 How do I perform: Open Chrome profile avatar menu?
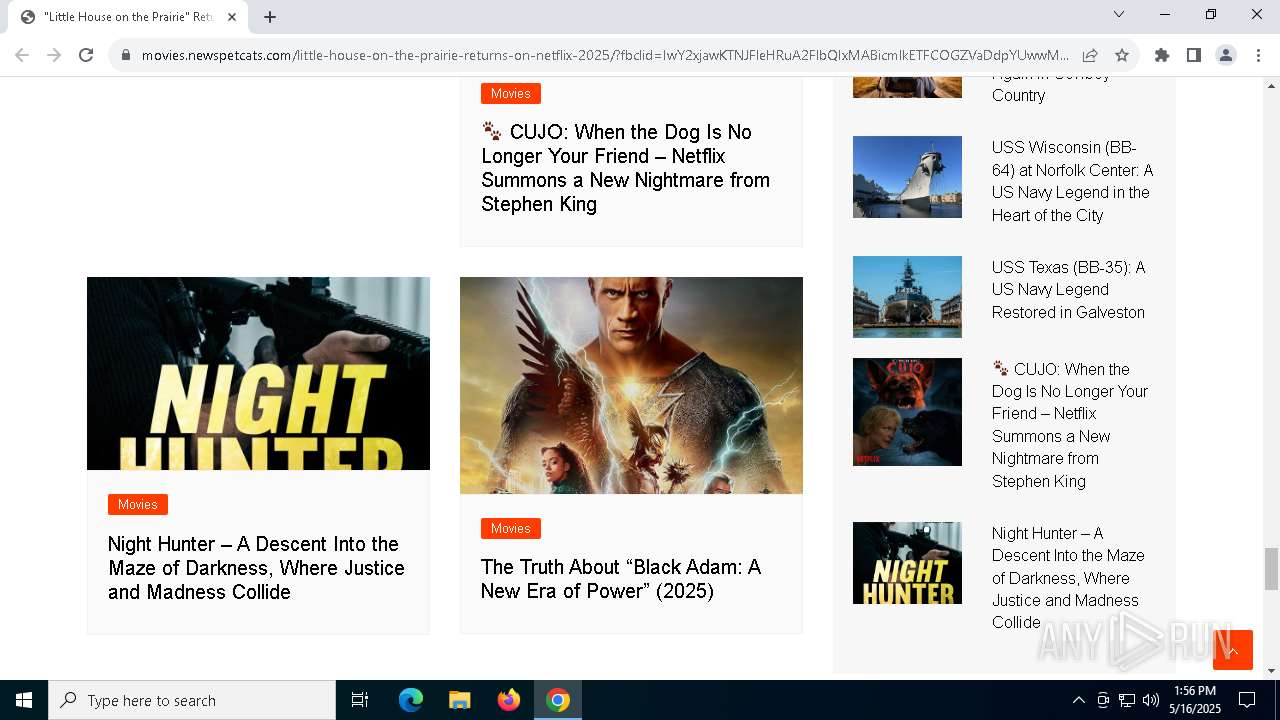pos(1226,55)
